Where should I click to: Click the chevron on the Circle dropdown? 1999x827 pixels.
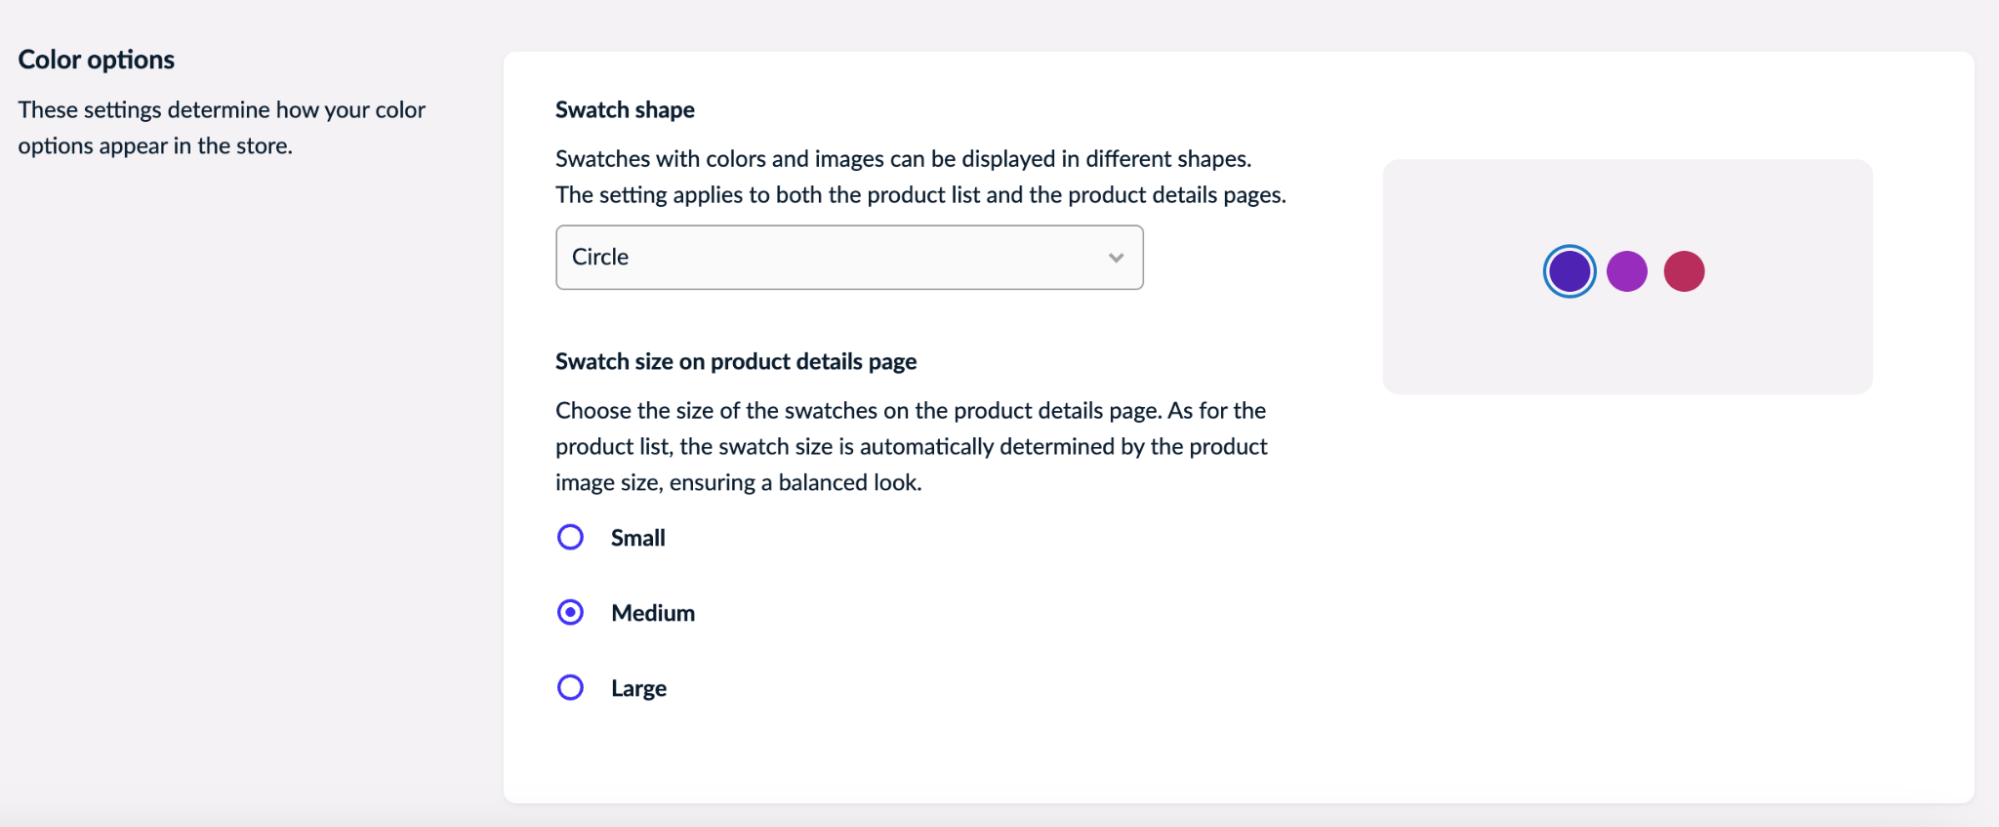point(1116,257)
